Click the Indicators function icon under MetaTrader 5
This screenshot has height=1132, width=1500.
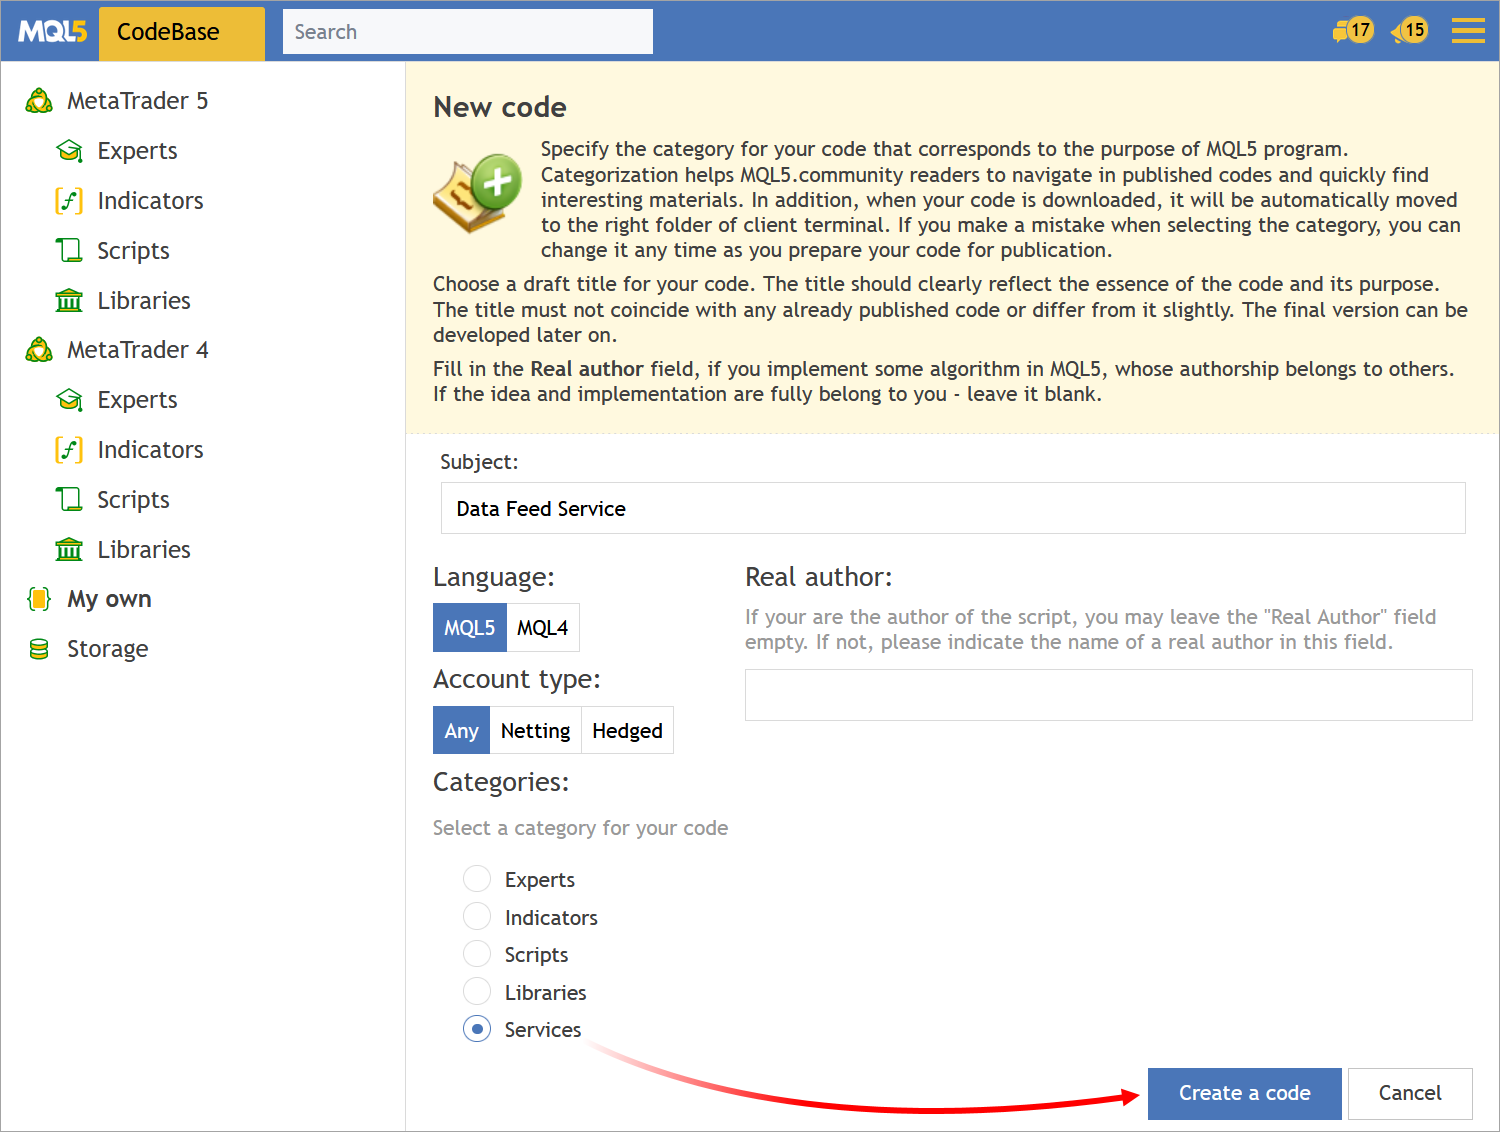[68, 200]
